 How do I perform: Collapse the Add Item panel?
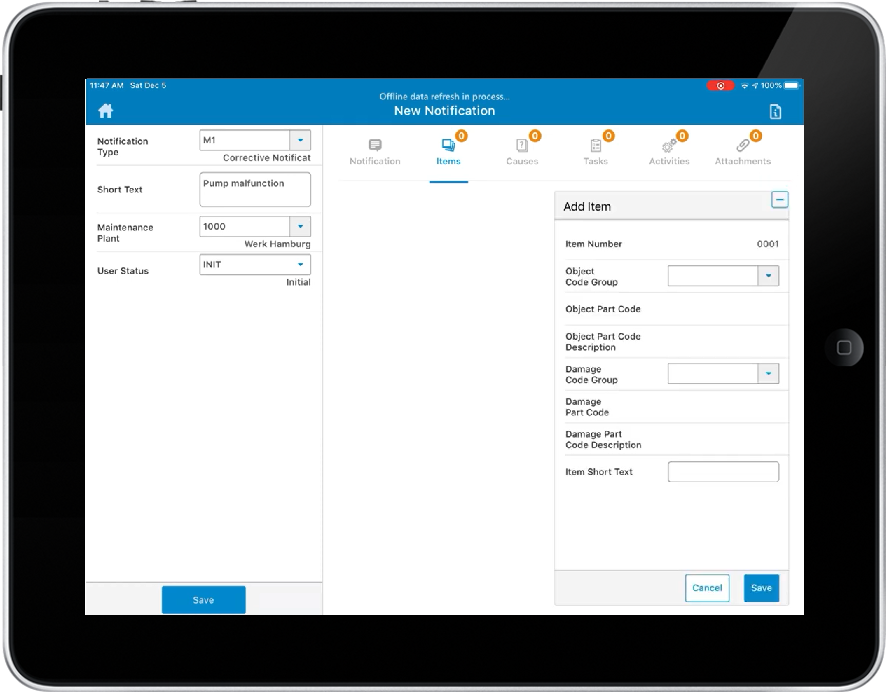click(x=779, y=200)
